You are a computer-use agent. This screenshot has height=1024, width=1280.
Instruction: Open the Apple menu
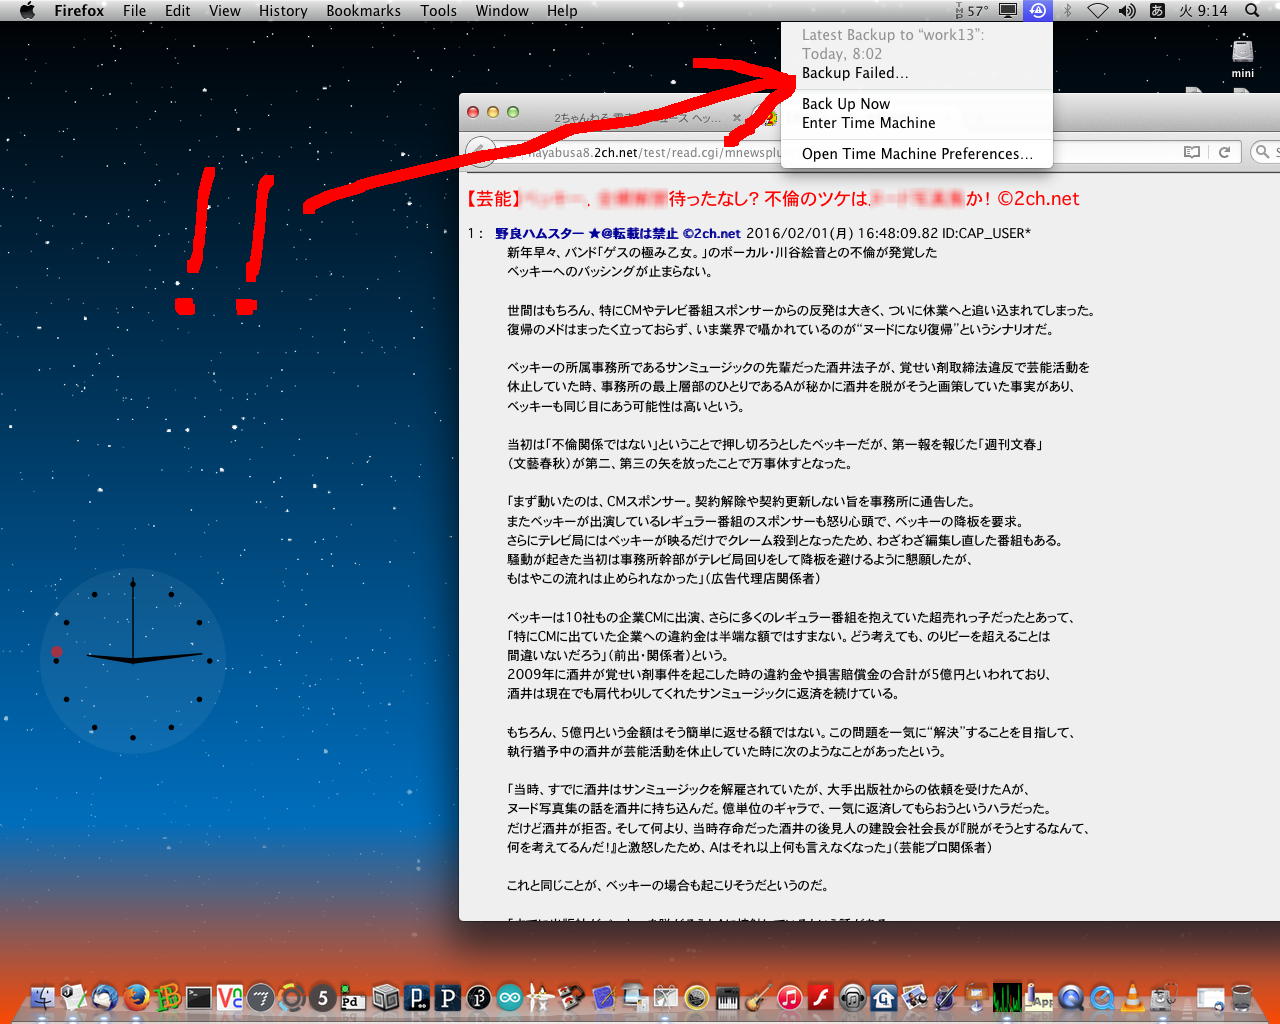pos(27,10)
